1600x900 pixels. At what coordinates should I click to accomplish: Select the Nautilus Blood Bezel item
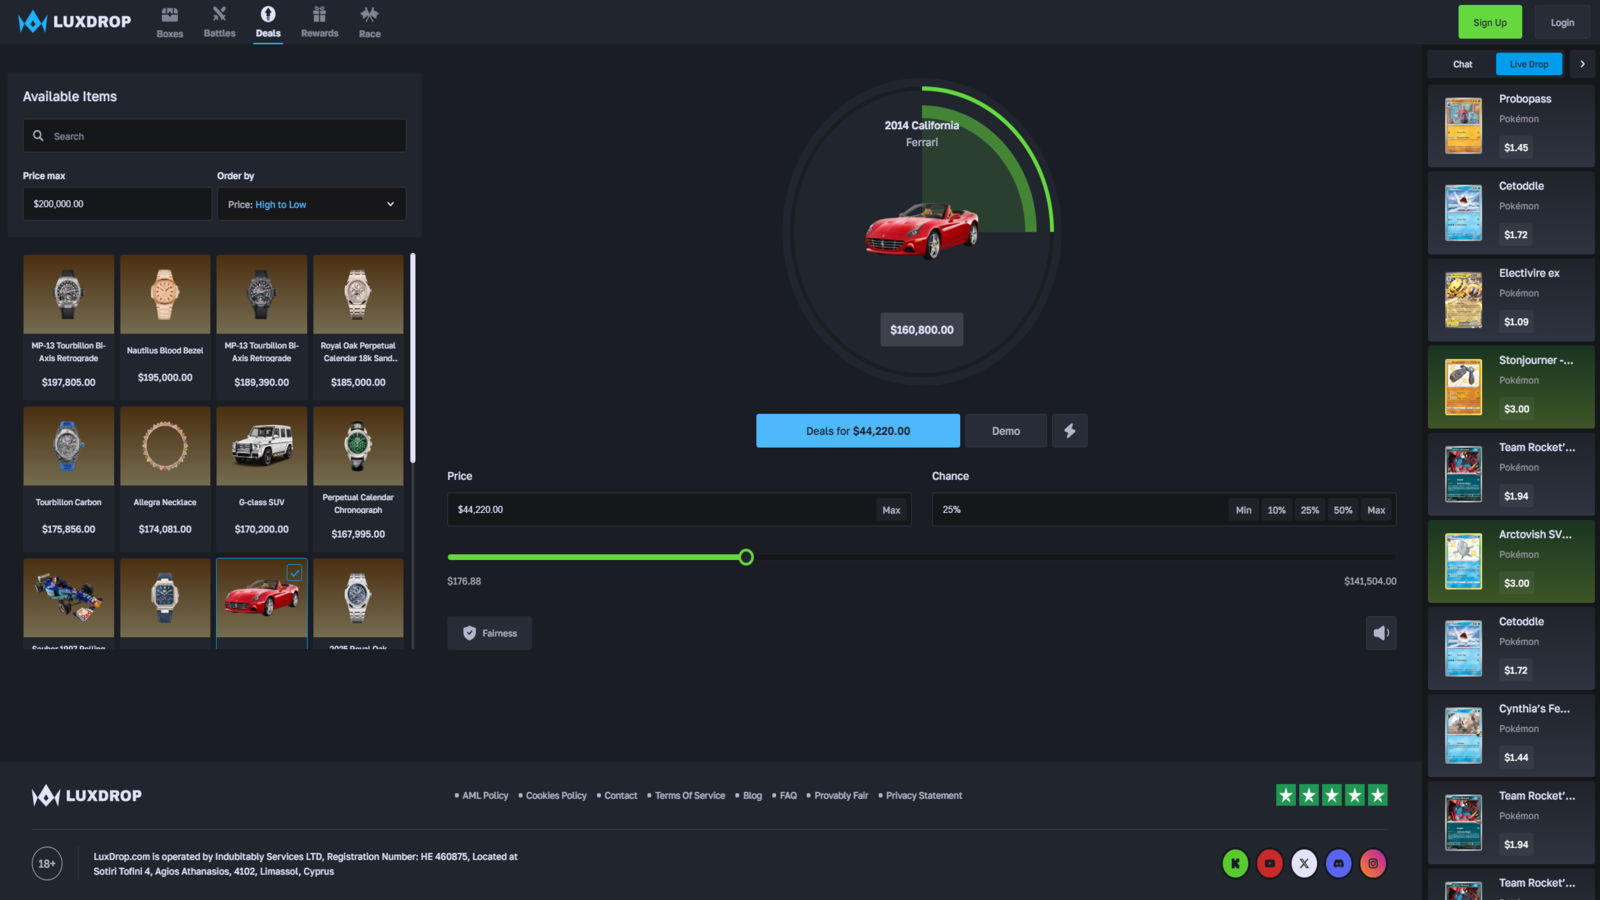coord(165,326)
